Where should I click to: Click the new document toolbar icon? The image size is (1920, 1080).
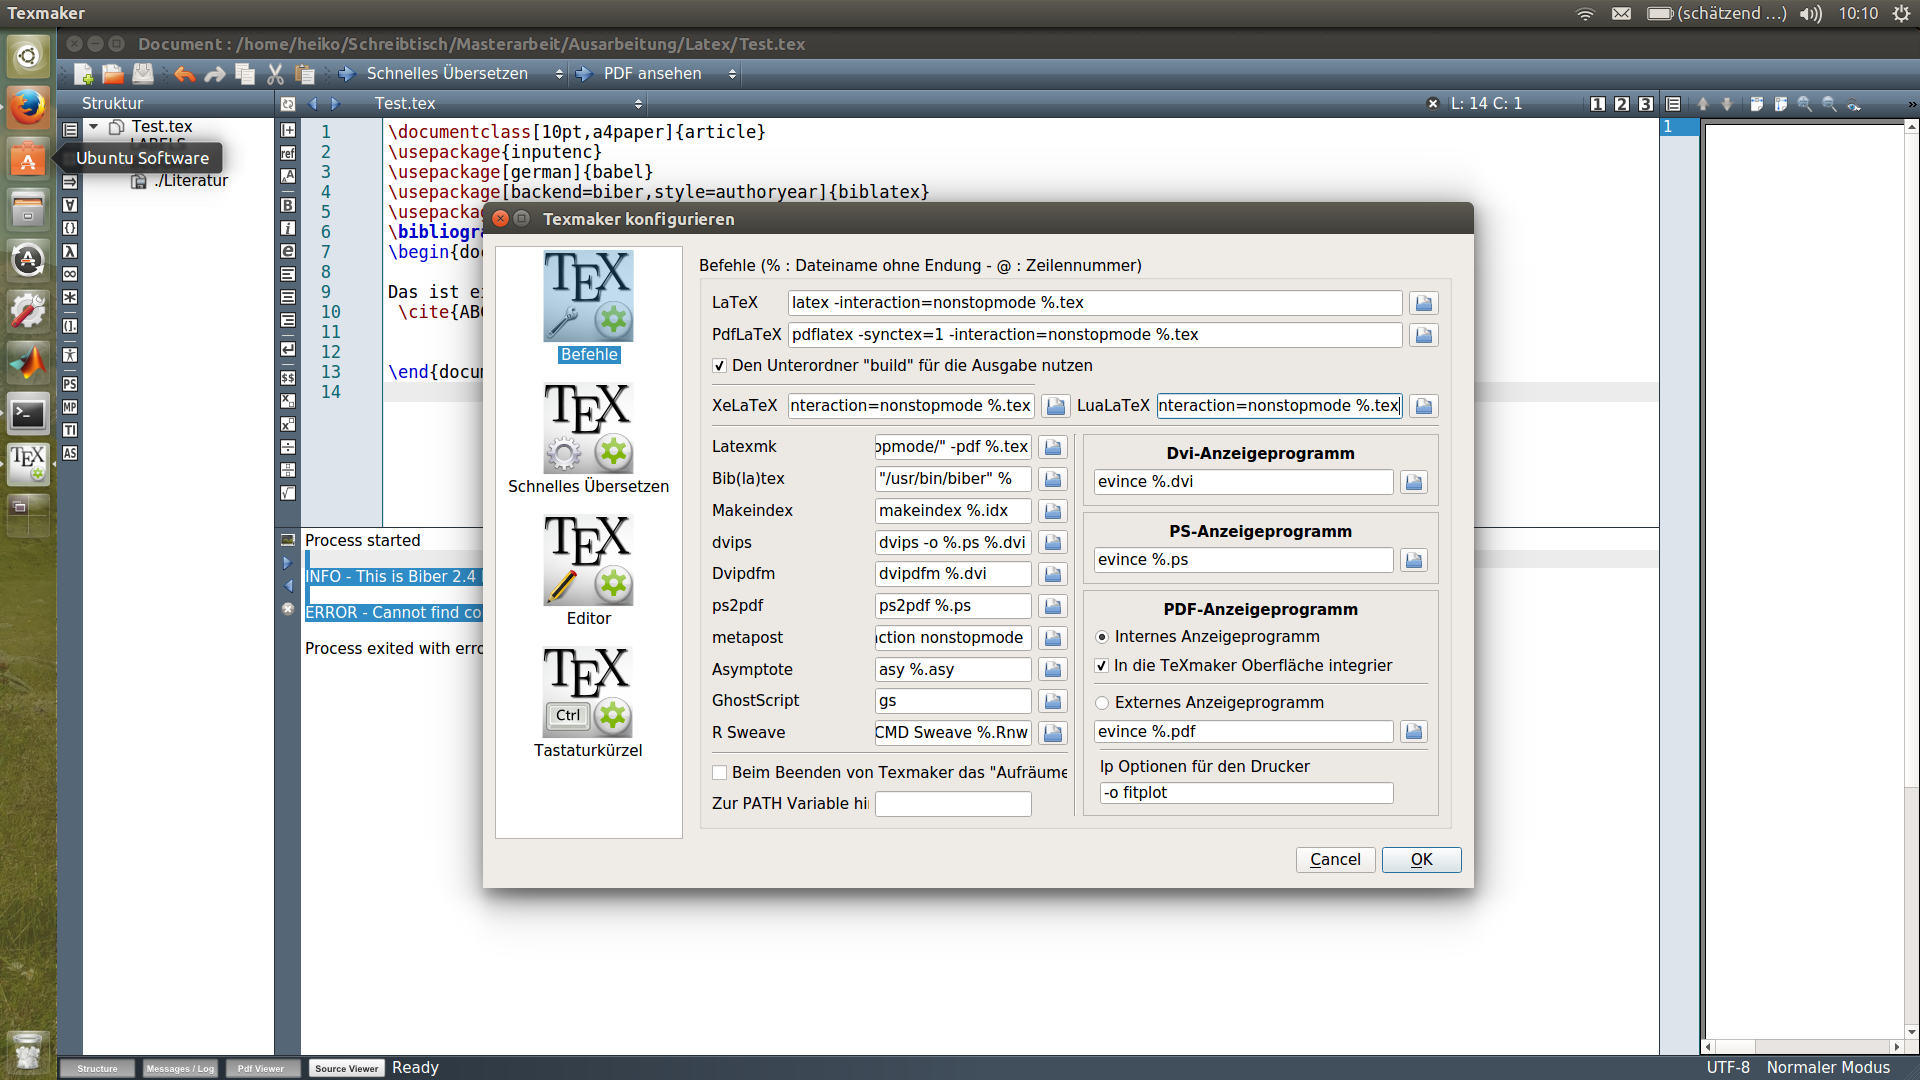point(84,74)
